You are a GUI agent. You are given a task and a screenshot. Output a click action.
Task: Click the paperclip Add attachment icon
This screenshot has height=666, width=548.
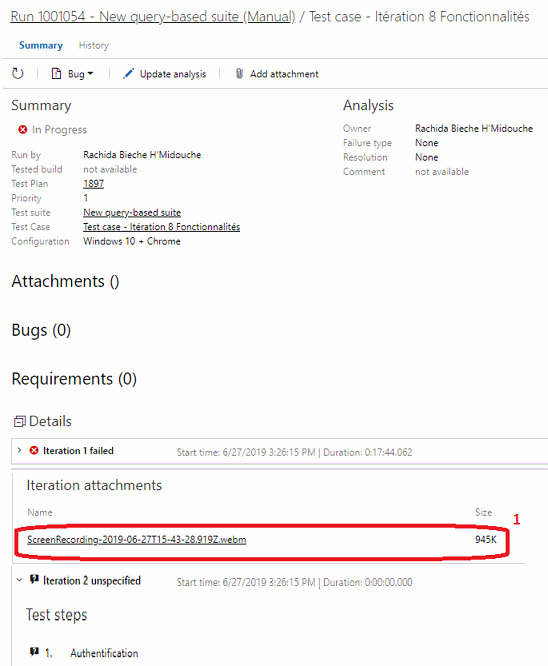(x=239, y=73)
